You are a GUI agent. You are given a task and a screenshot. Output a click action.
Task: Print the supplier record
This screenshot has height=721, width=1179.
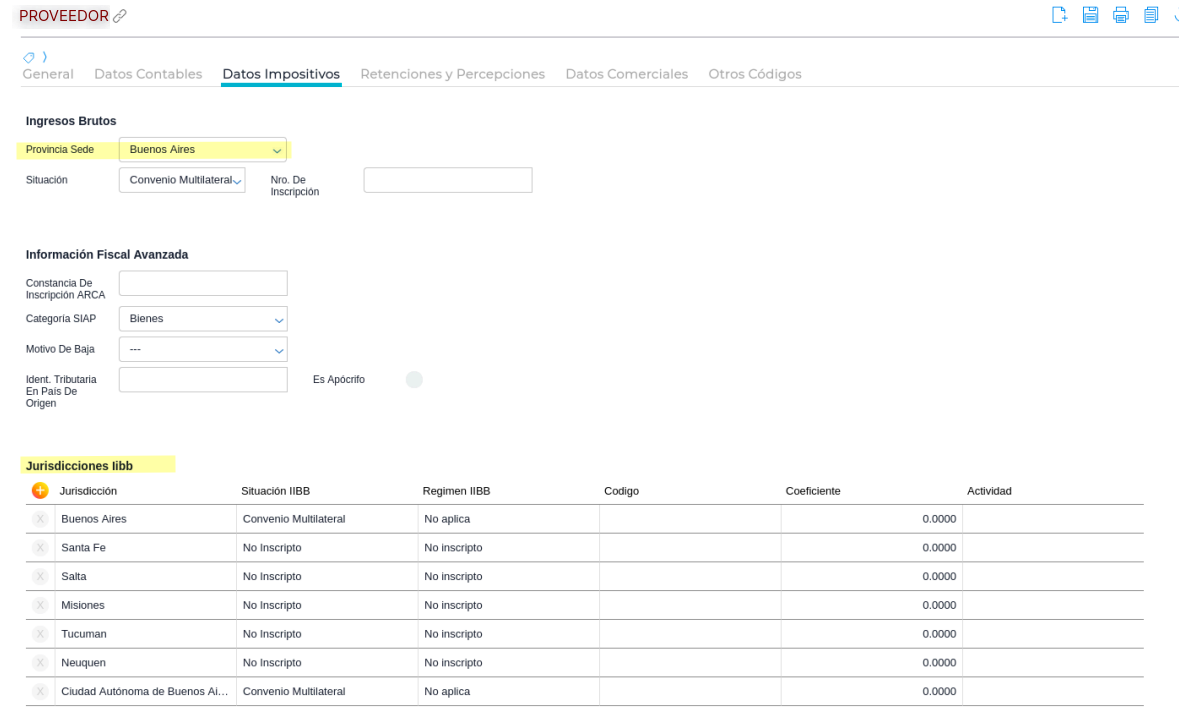[x=1120, y=15]
